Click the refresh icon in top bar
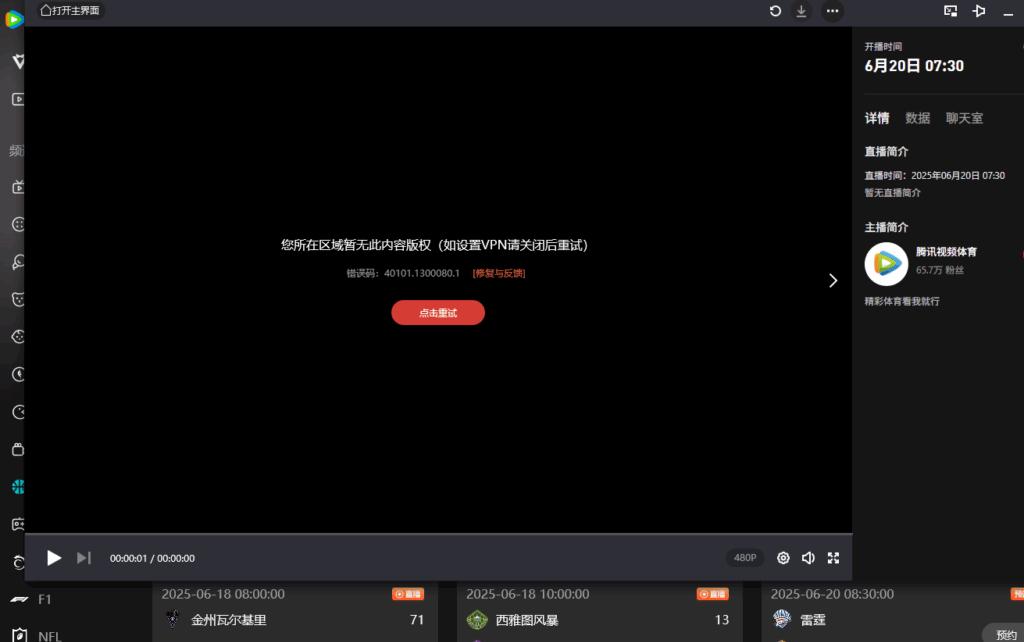The width and height of the screenshot is (1024, 642). [775, 11]
